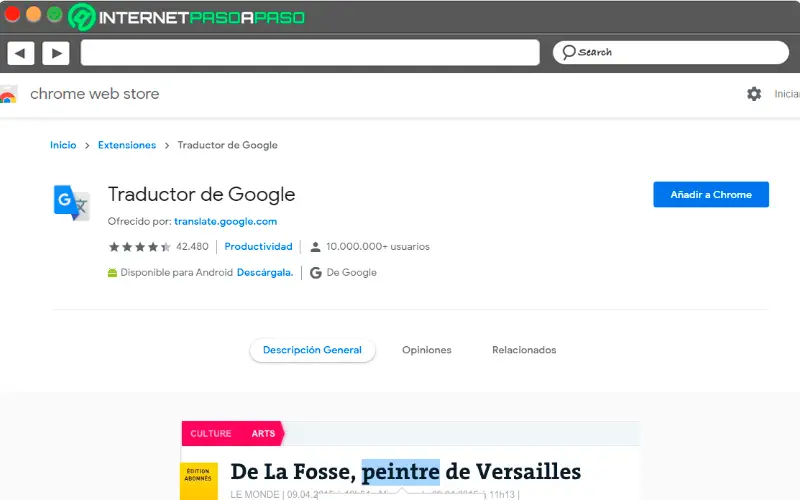This screenshot has width=800, height=500.
Task: Switch to the 'Opiniones' tab
Action: coord(427,350)
